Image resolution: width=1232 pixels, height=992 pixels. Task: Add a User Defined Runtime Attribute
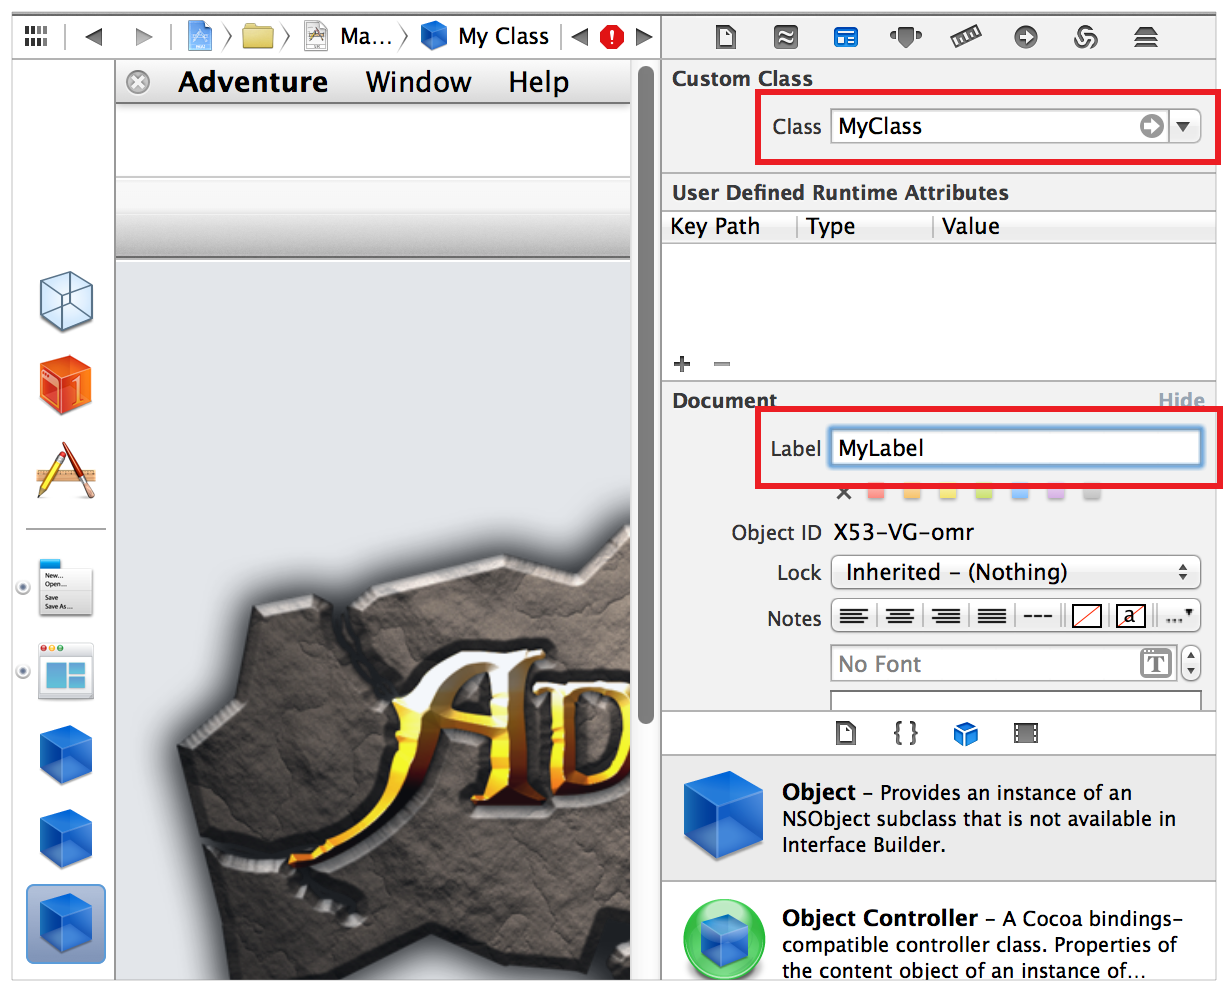coord(682,364)
